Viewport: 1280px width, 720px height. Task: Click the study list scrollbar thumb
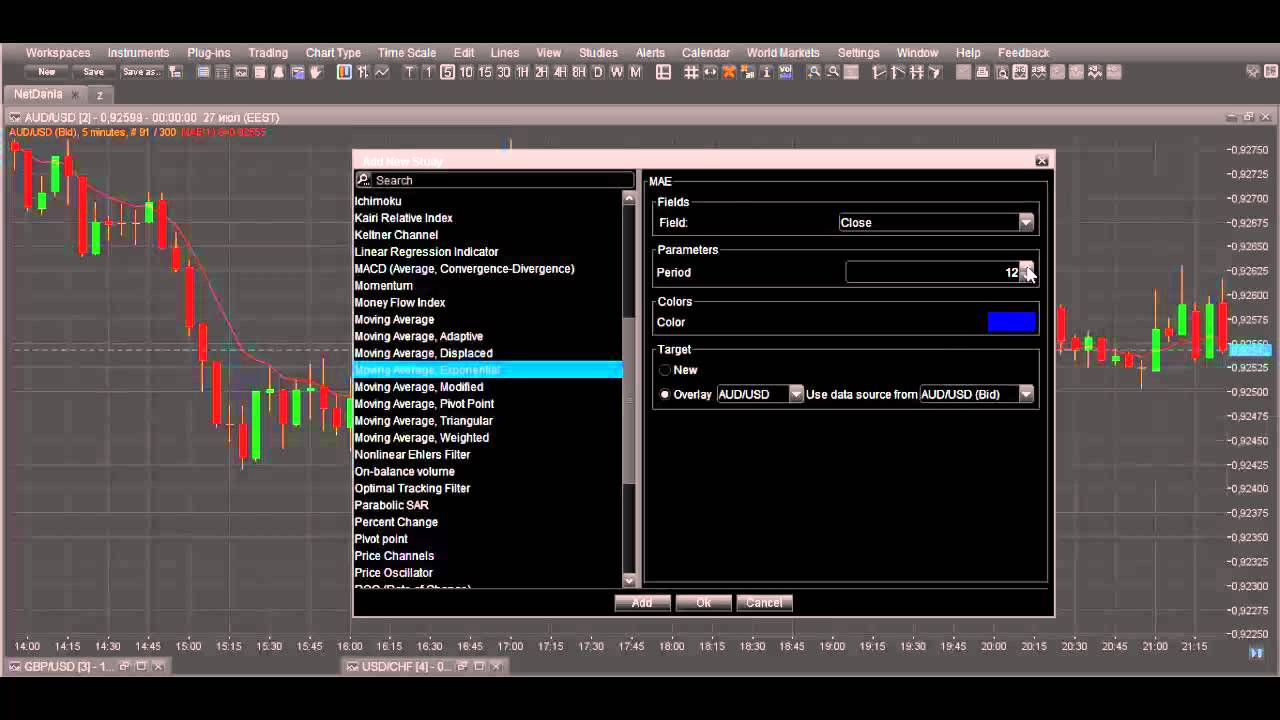[x=629, y=400]
